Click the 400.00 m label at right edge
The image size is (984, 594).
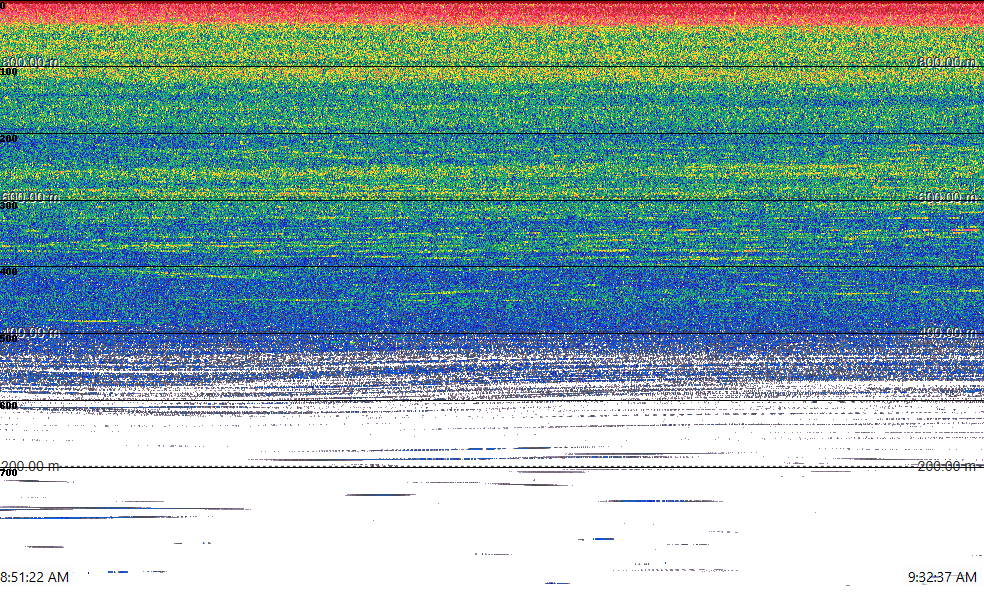click(x=948, y=332)
